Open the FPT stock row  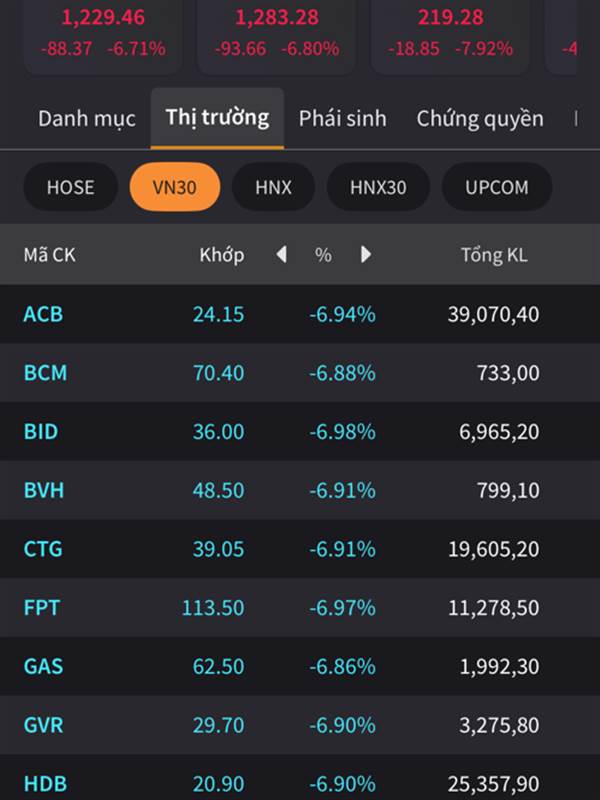click(x=300, y=607)
